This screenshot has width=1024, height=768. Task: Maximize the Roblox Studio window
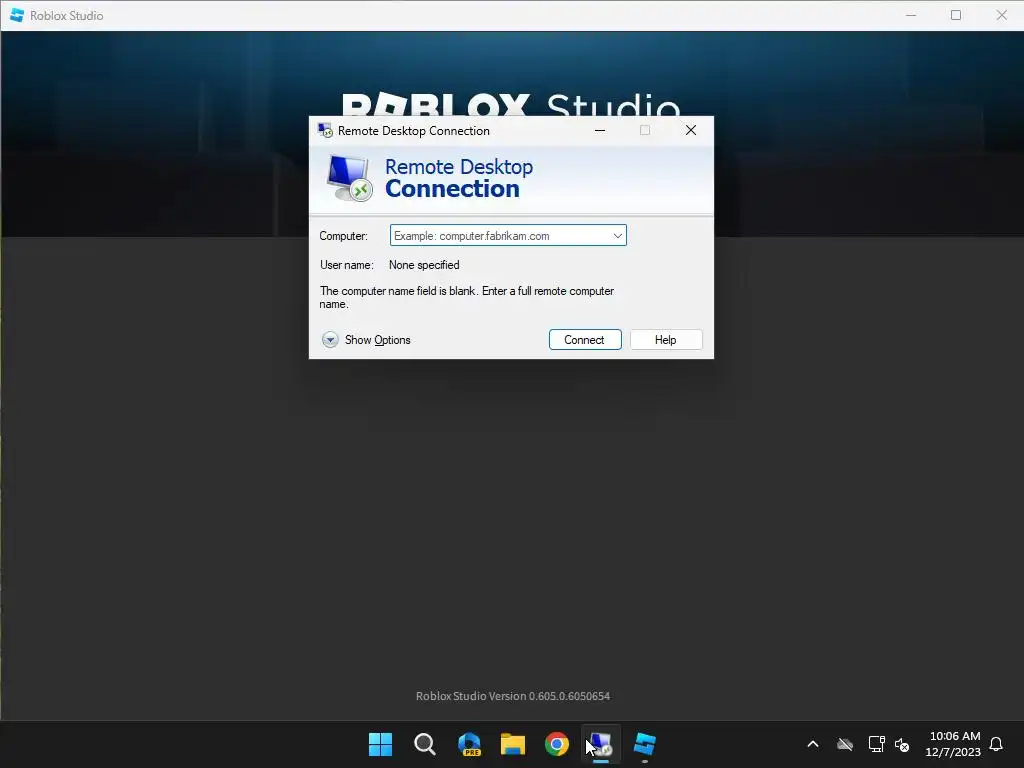[956, 15]
